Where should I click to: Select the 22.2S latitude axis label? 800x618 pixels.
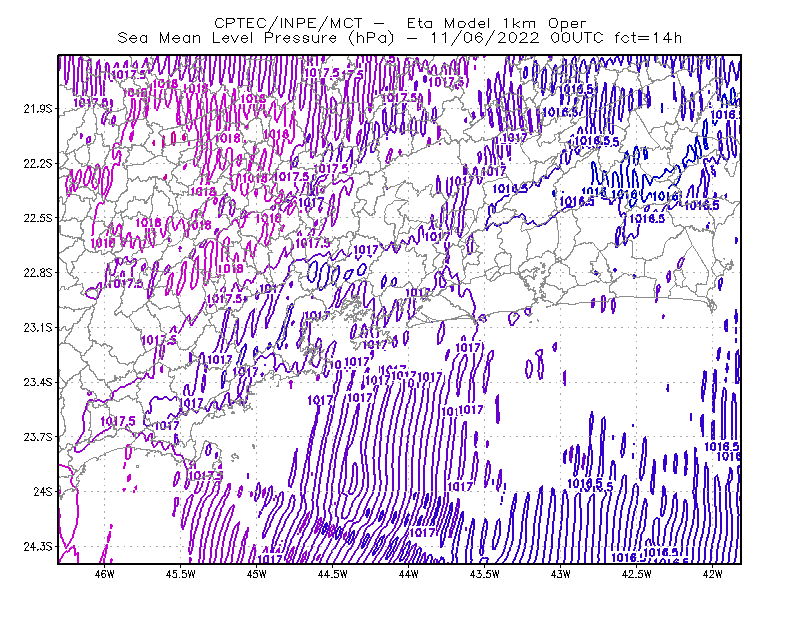pos(38,163)
